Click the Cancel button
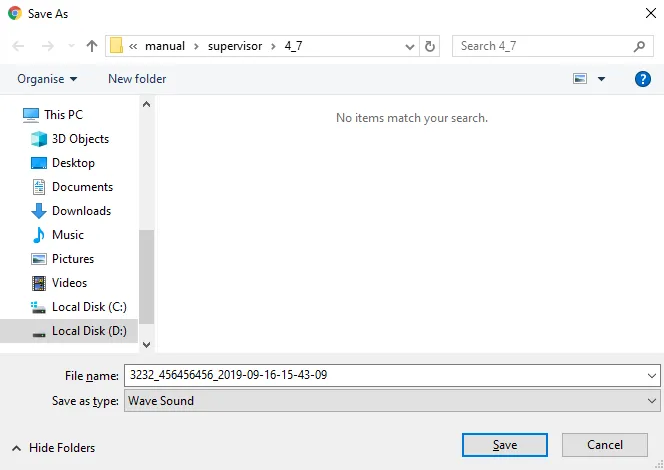The height and width of the screenshot is (470, 664). coord(605,445)
